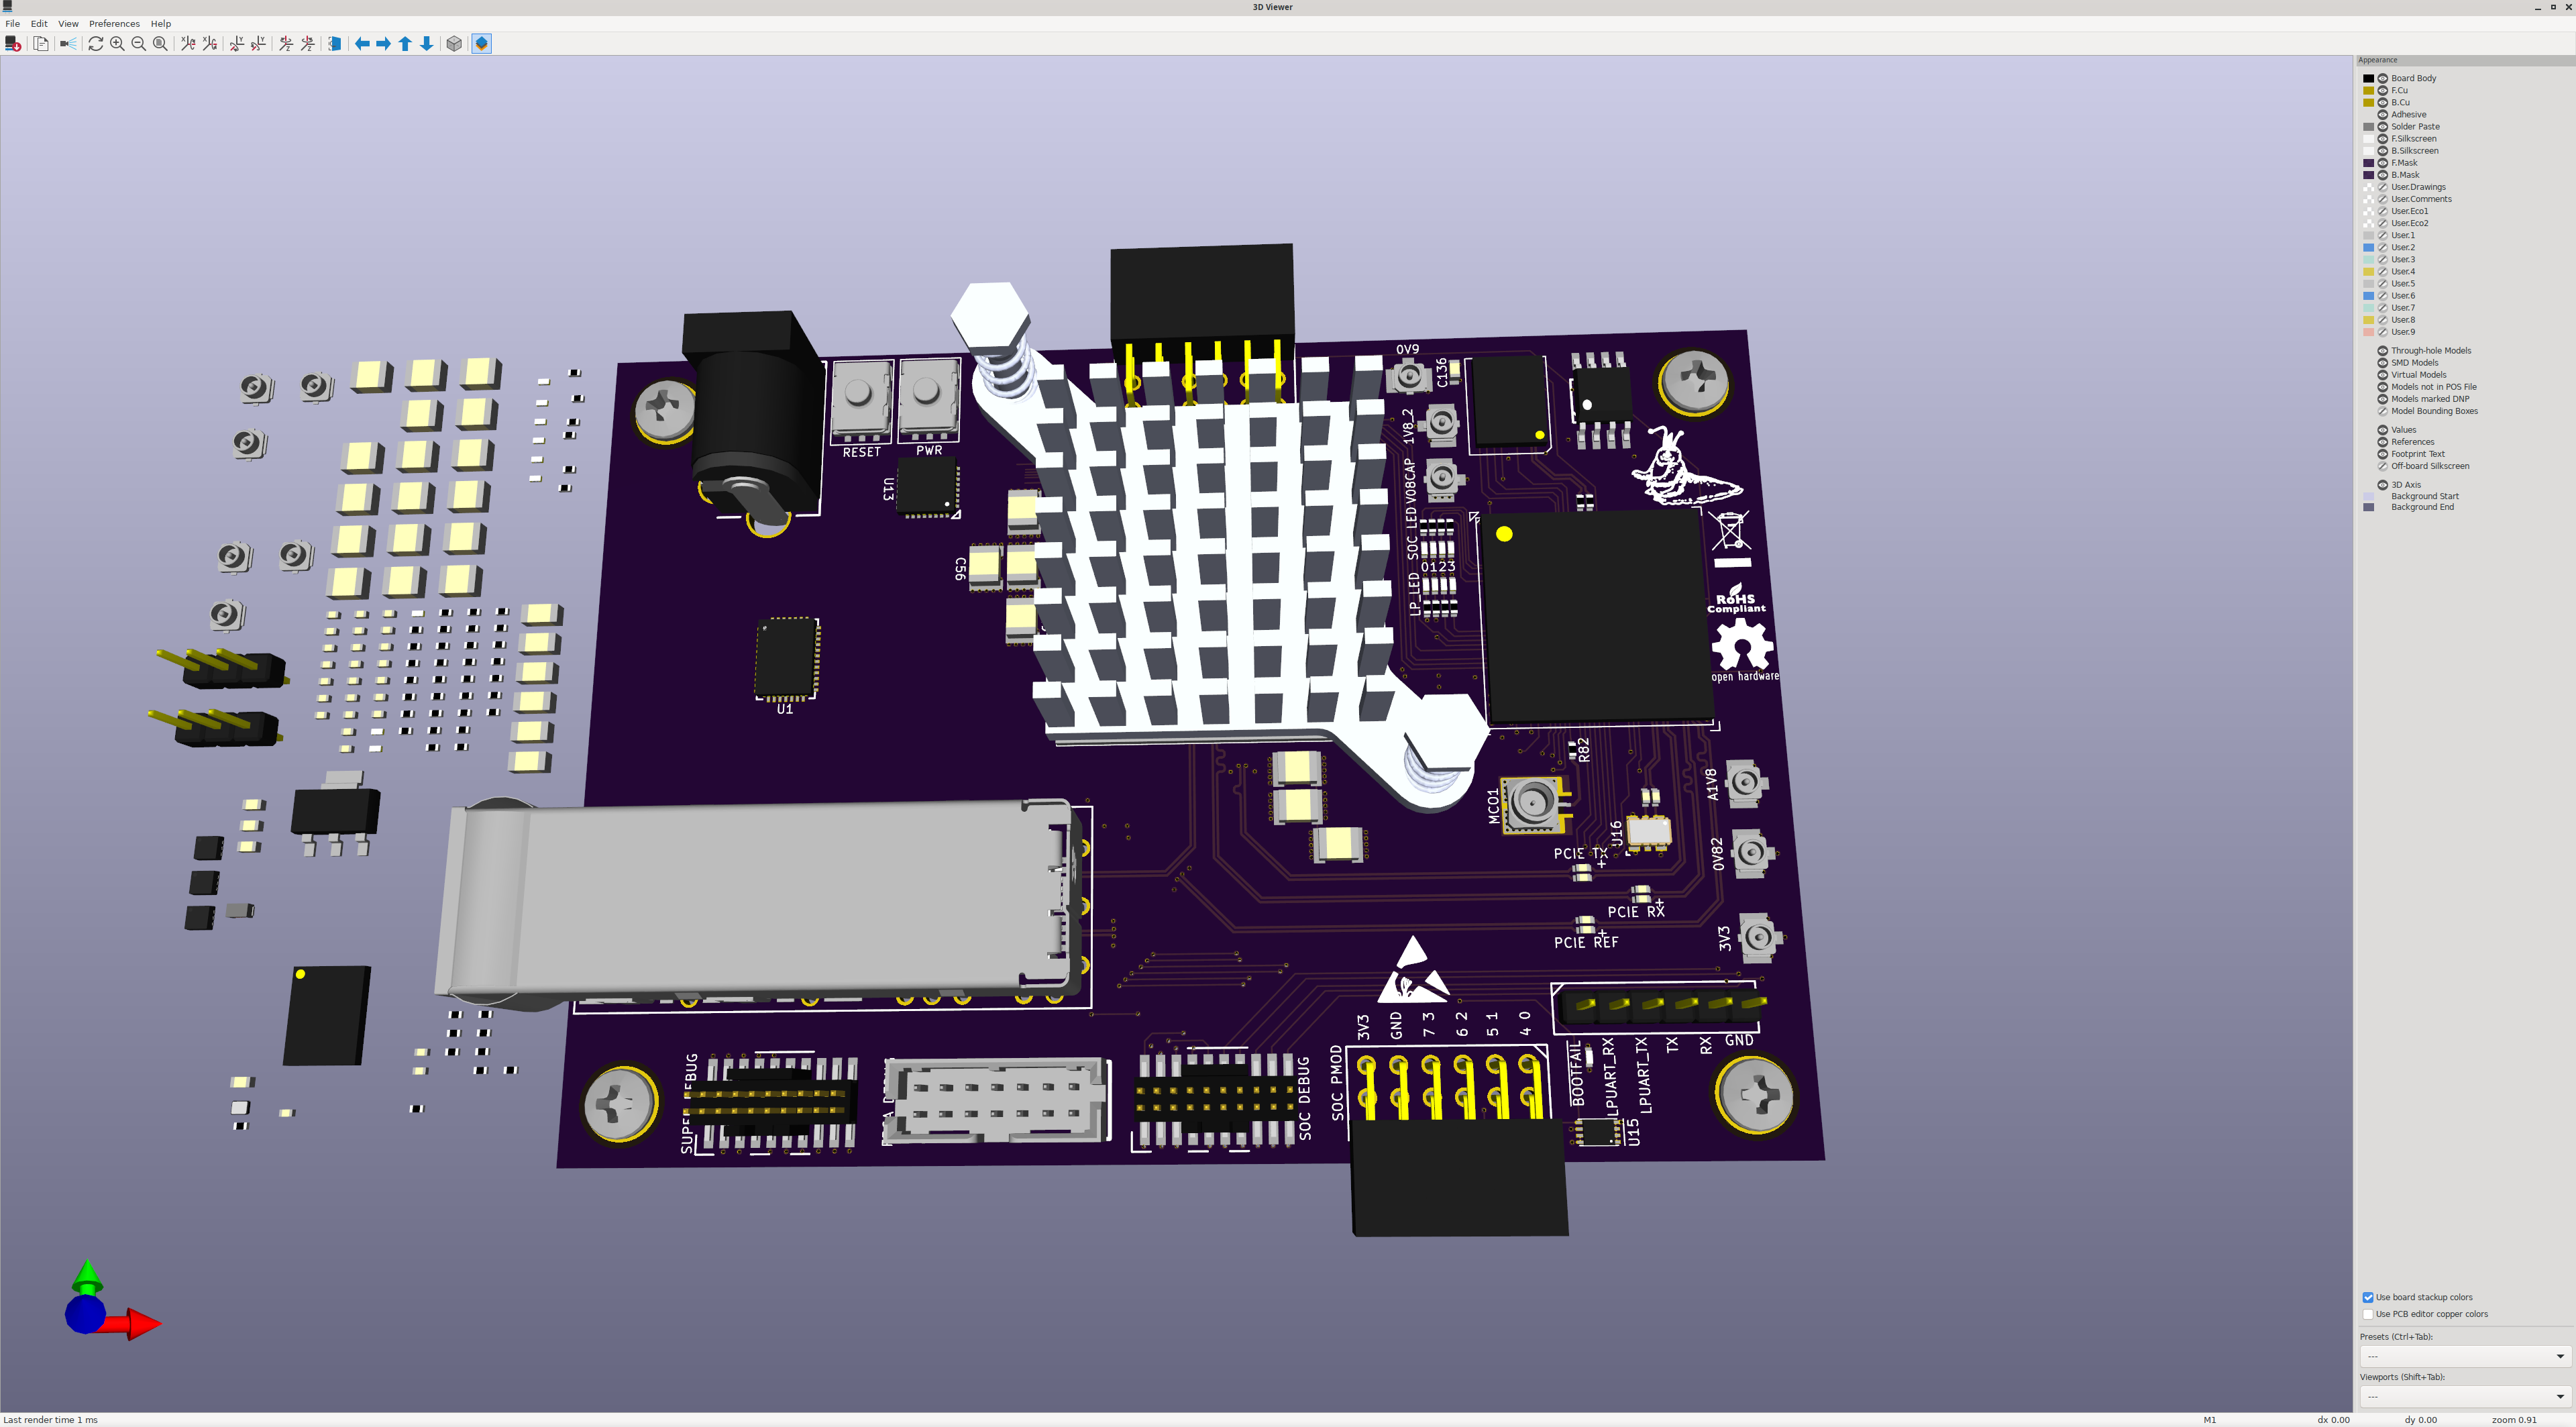The width and height of the screenshot is (2576, 1427).
Task: Click the zoom to fit icon
Action: [x=160, y=43]
